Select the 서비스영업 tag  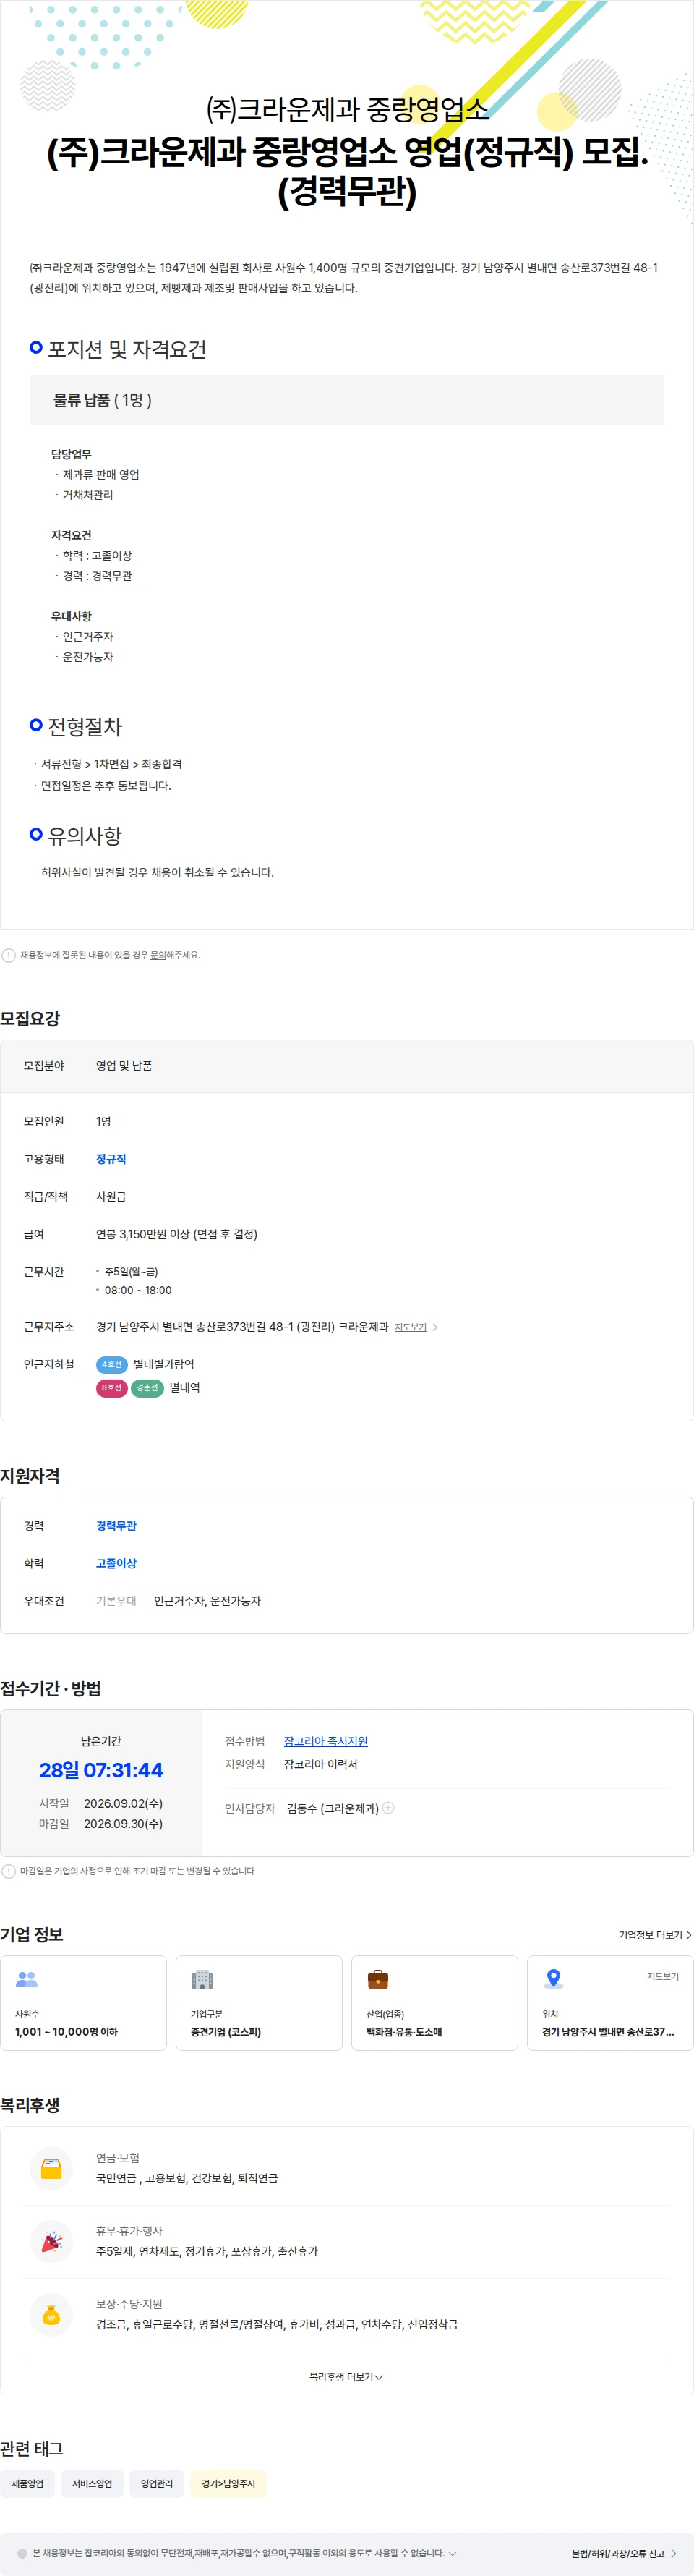92,2483
